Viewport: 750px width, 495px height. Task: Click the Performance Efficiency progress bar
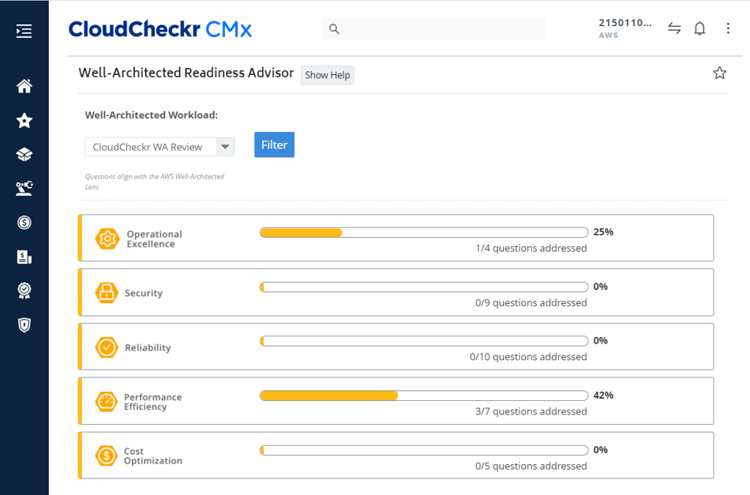[424, 396]
